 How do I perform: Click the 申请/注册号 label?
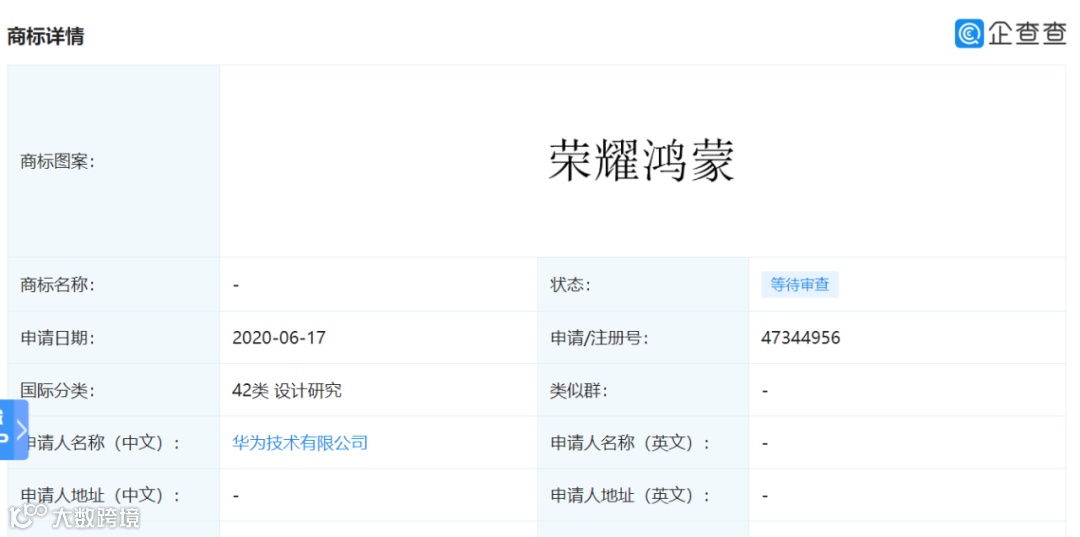(599, 338)
